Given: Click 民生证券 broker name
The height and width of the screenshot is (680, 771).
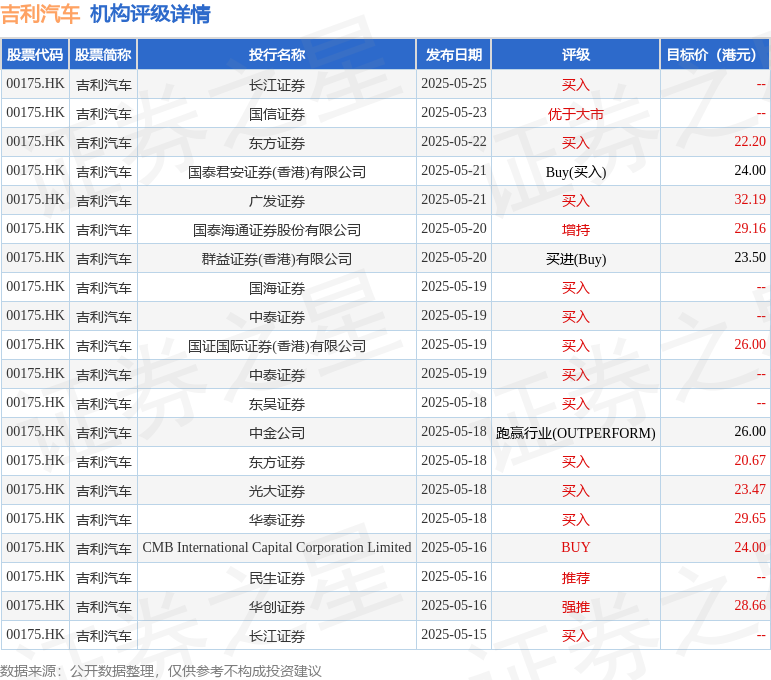Looking at the screenshot, I should click(277, 578).
